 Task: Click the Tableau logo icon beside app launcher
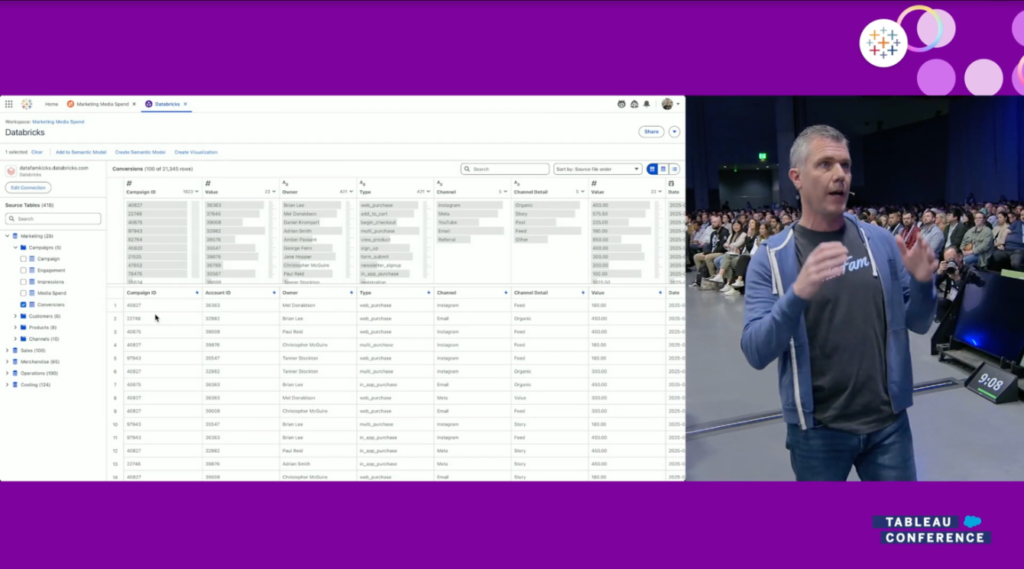(x=27, y=104)
